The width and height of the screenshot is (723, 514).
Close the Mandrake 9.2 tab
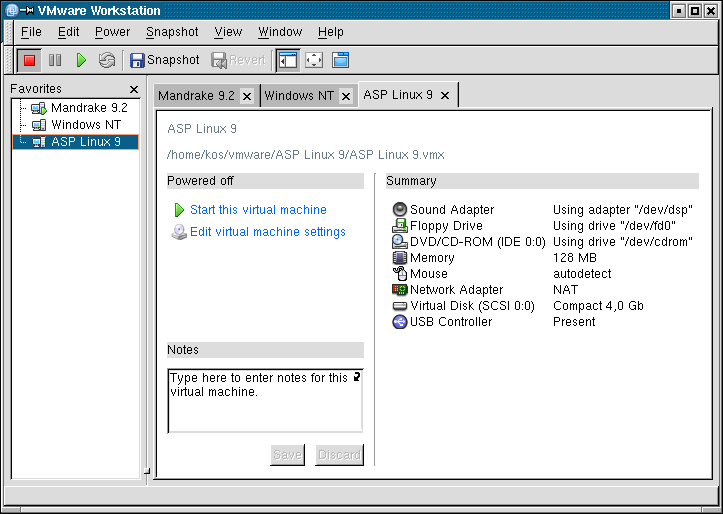(x=247, y=96)
